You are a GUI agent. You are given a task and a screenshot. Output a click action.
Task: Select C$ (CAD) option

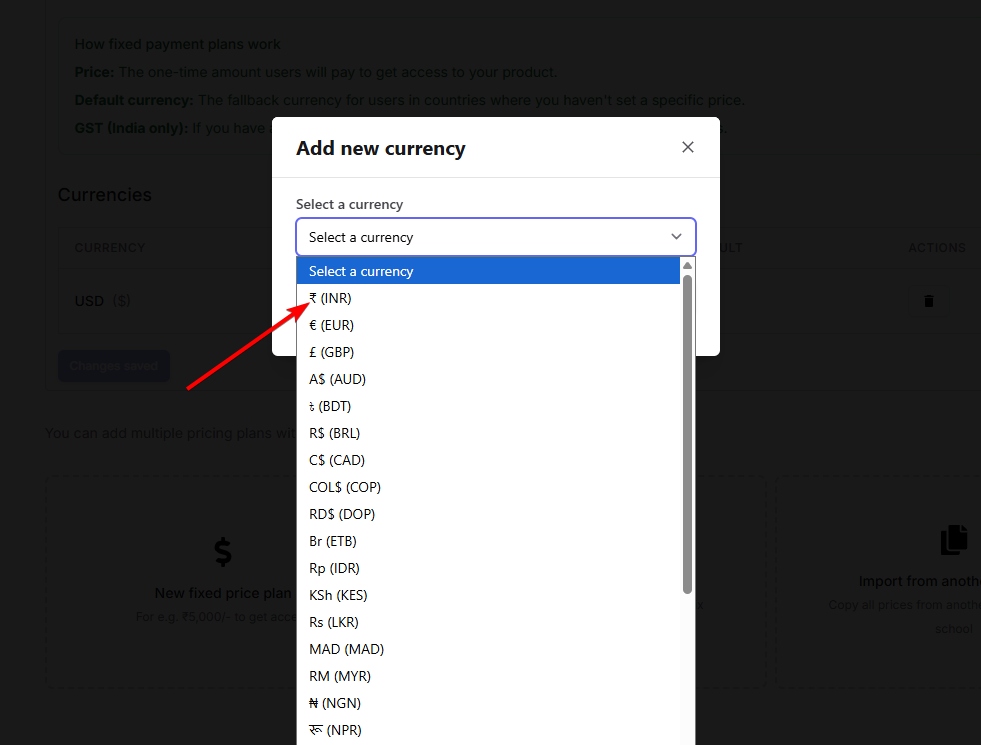337,460
